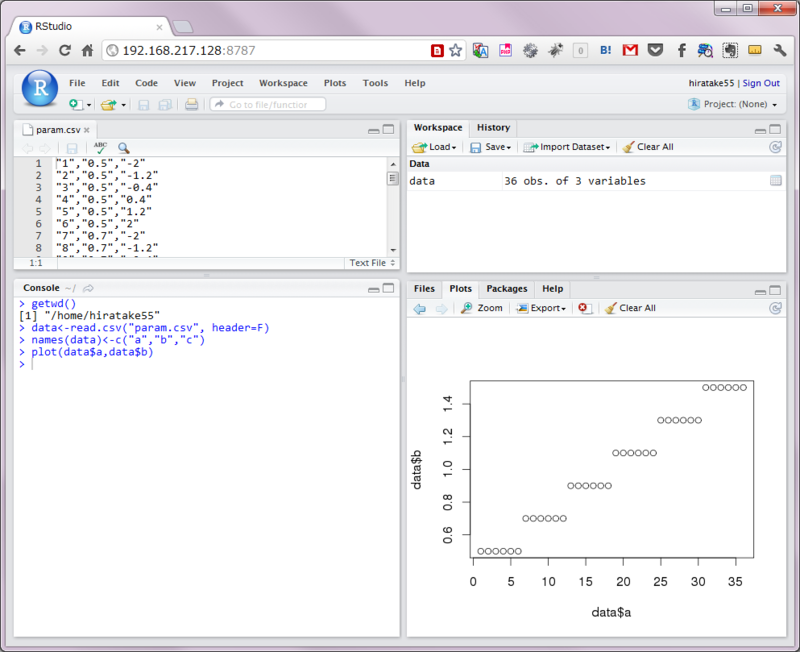Remove current plot with red X icon

[x=583, y=308]
